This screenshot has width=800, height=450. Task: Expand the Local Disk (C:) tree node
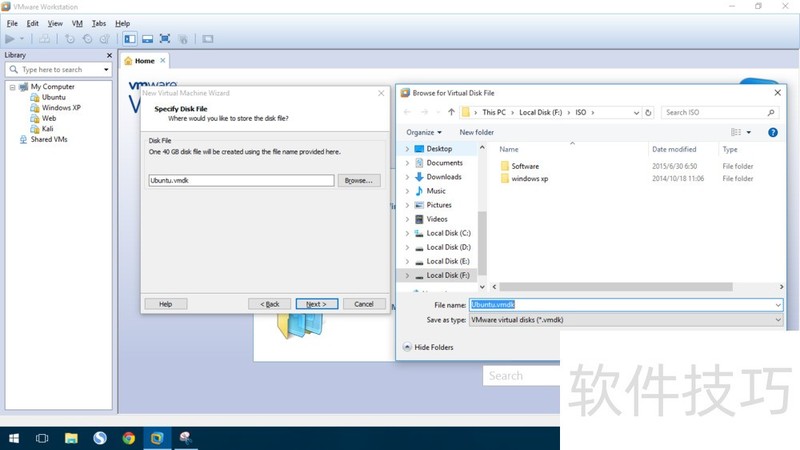coord(407,233)
